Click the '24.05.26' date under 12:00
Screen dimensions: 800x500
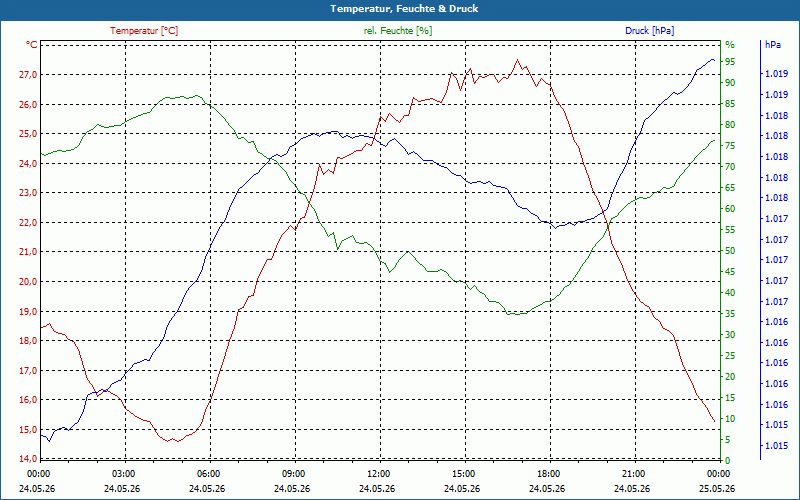click(x=377, y=489)
